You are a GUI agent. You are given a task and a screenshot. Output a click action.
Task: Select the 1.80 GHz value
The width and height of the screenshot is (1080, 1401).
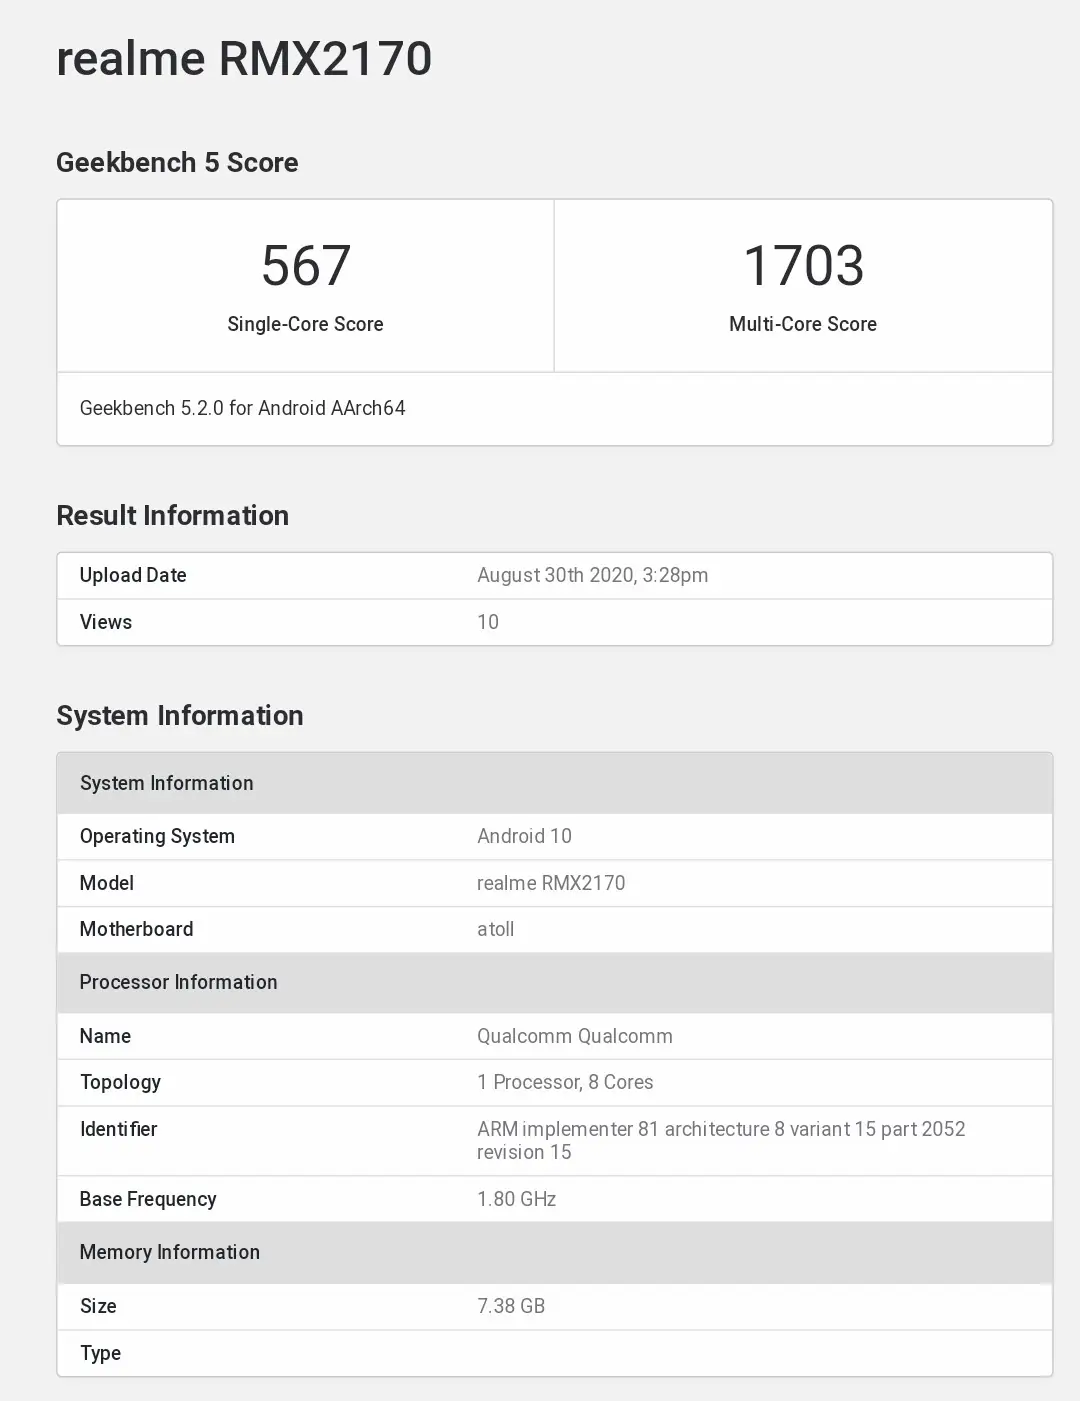pyautogui.click(x=516, y=1199)
